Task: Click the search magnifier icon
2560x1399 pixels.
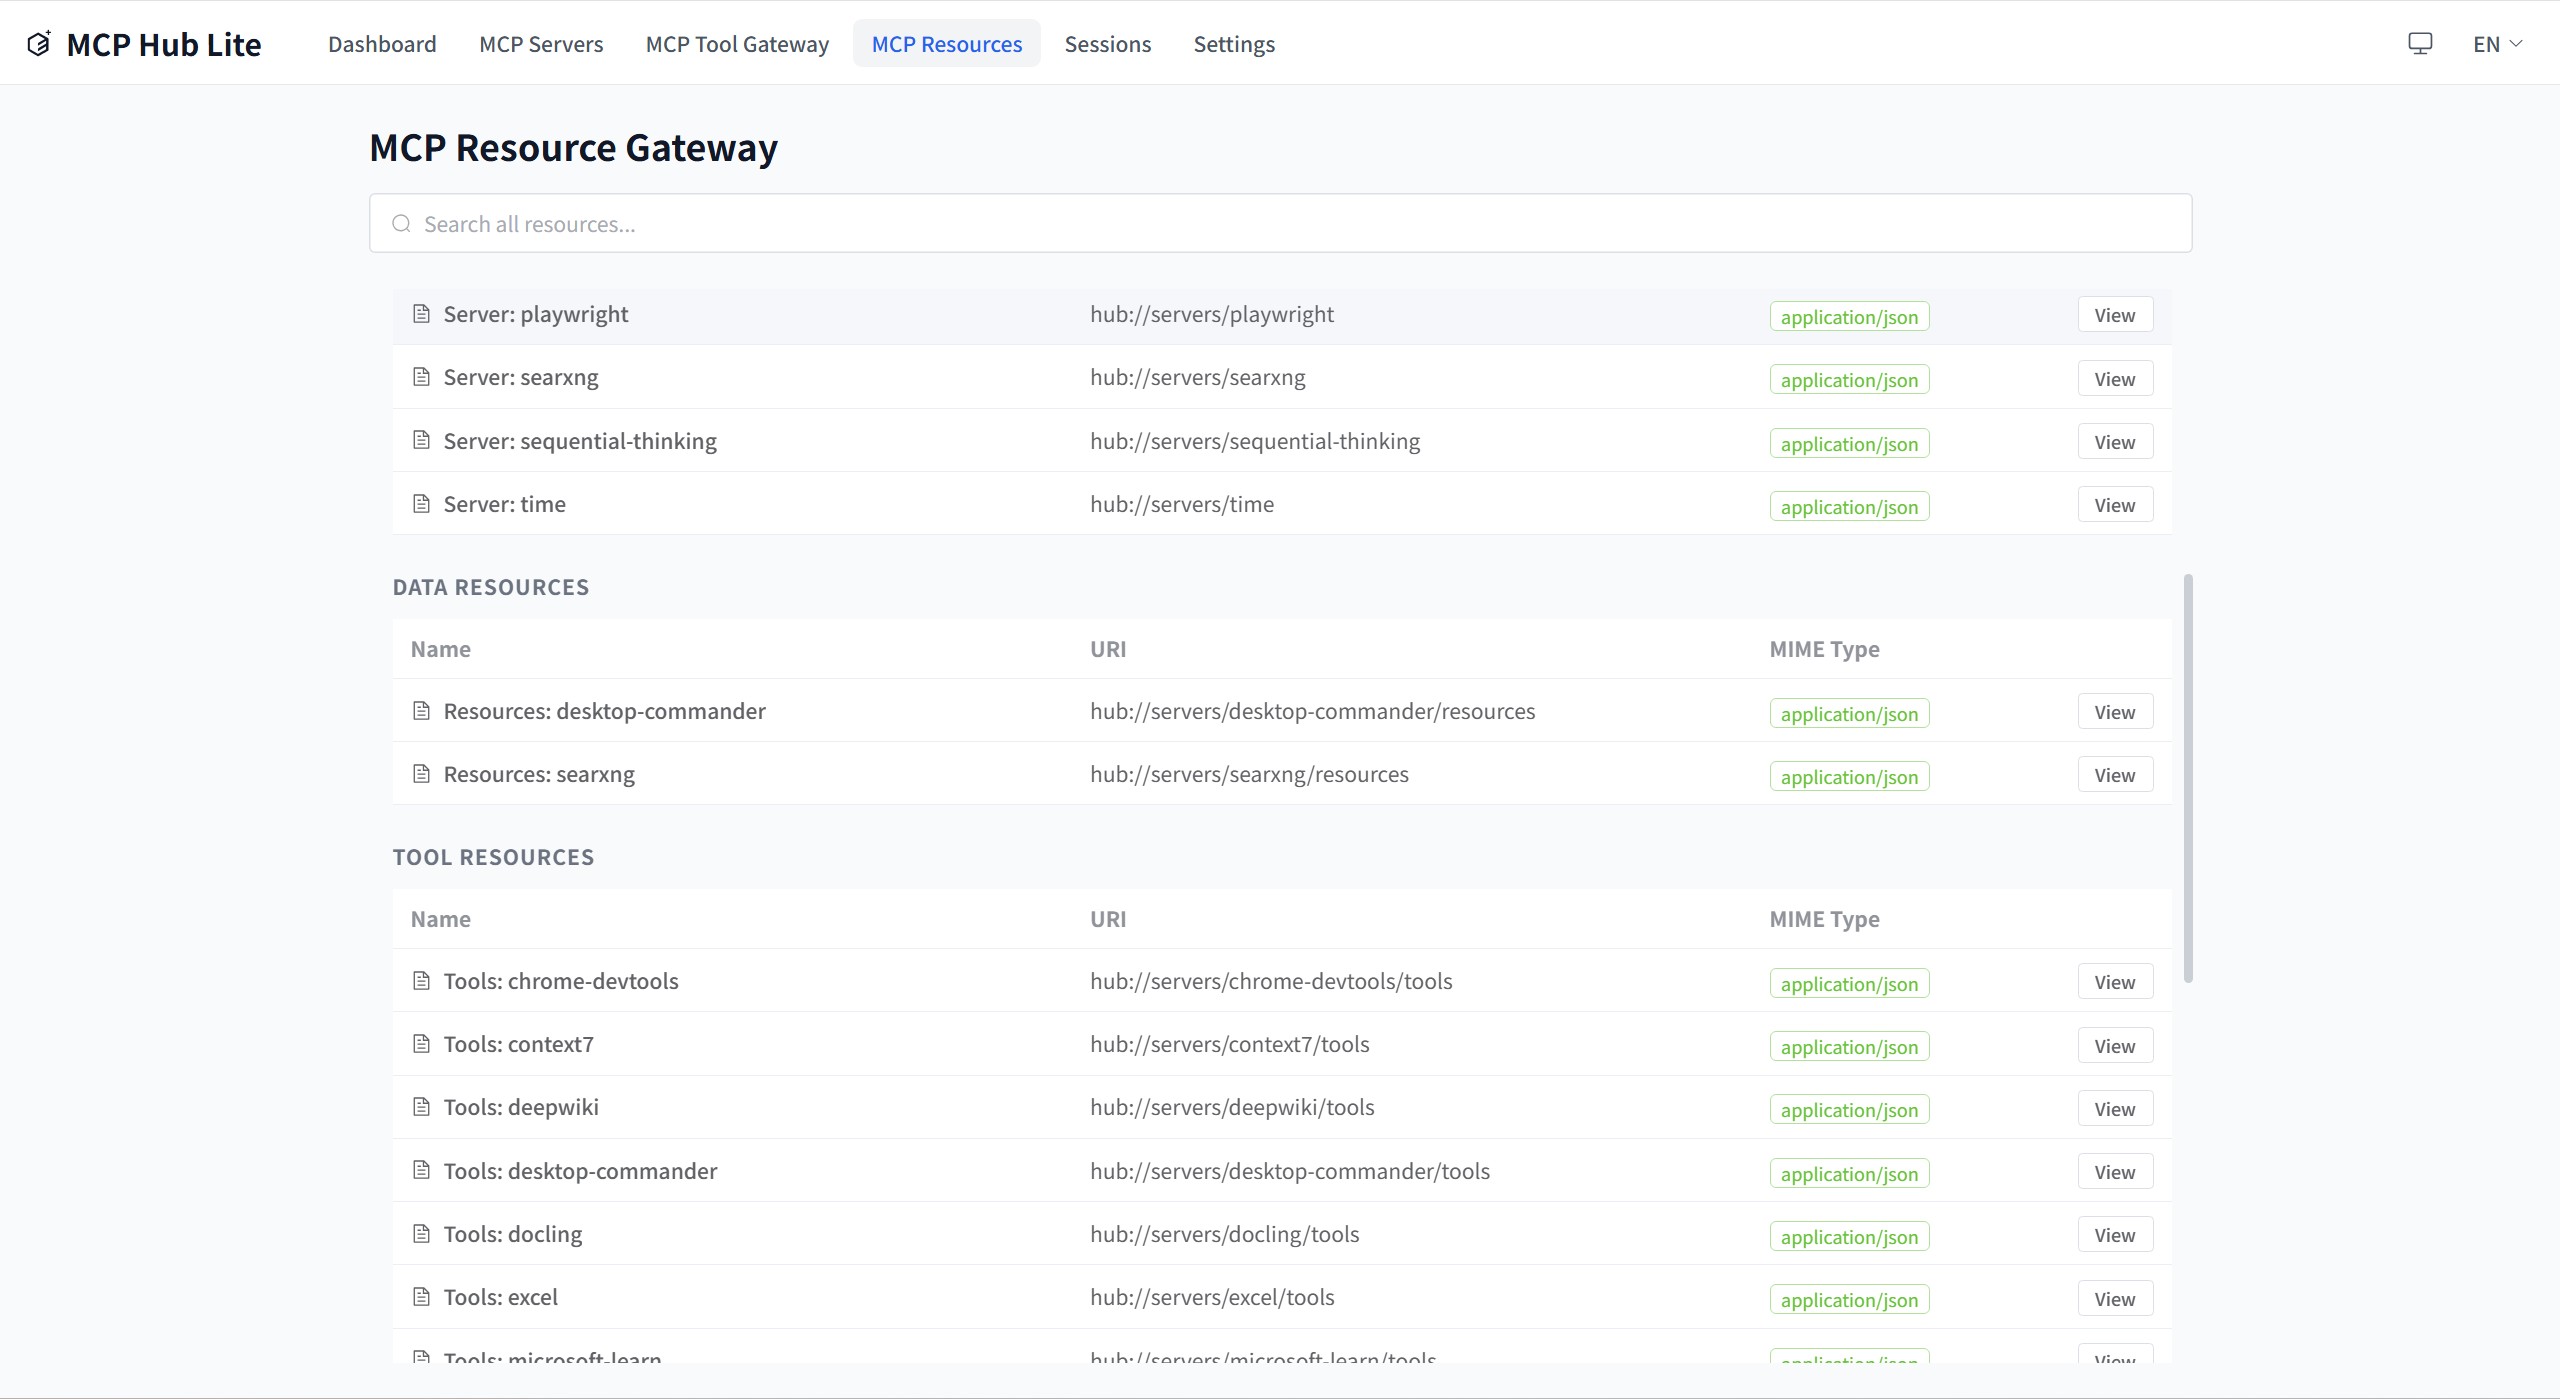Action: 401,224
